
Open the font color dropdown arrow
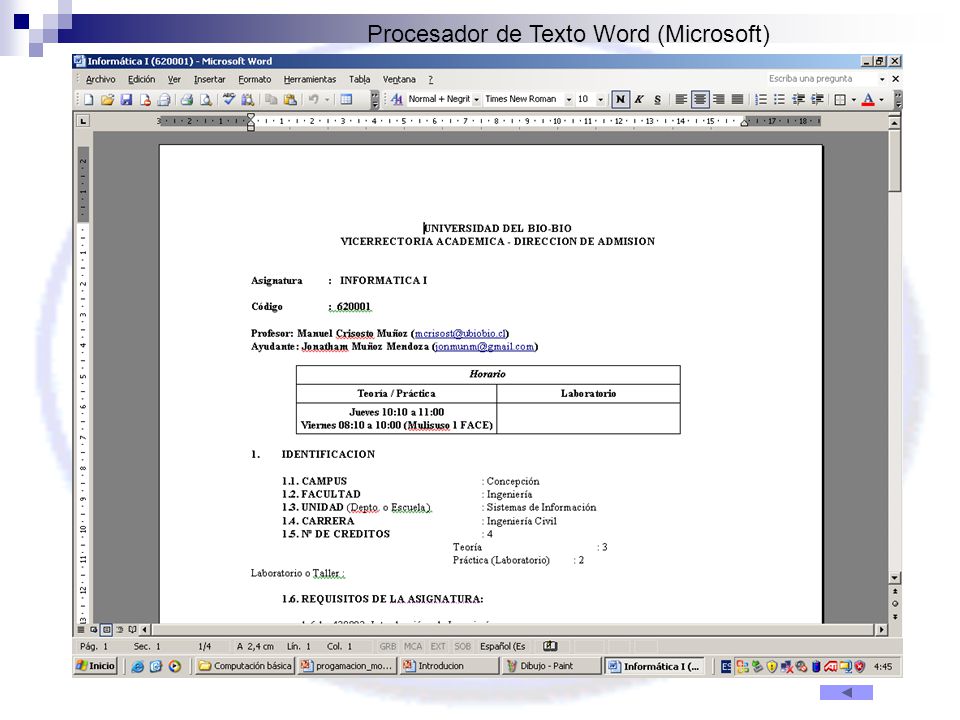(881, 99)
